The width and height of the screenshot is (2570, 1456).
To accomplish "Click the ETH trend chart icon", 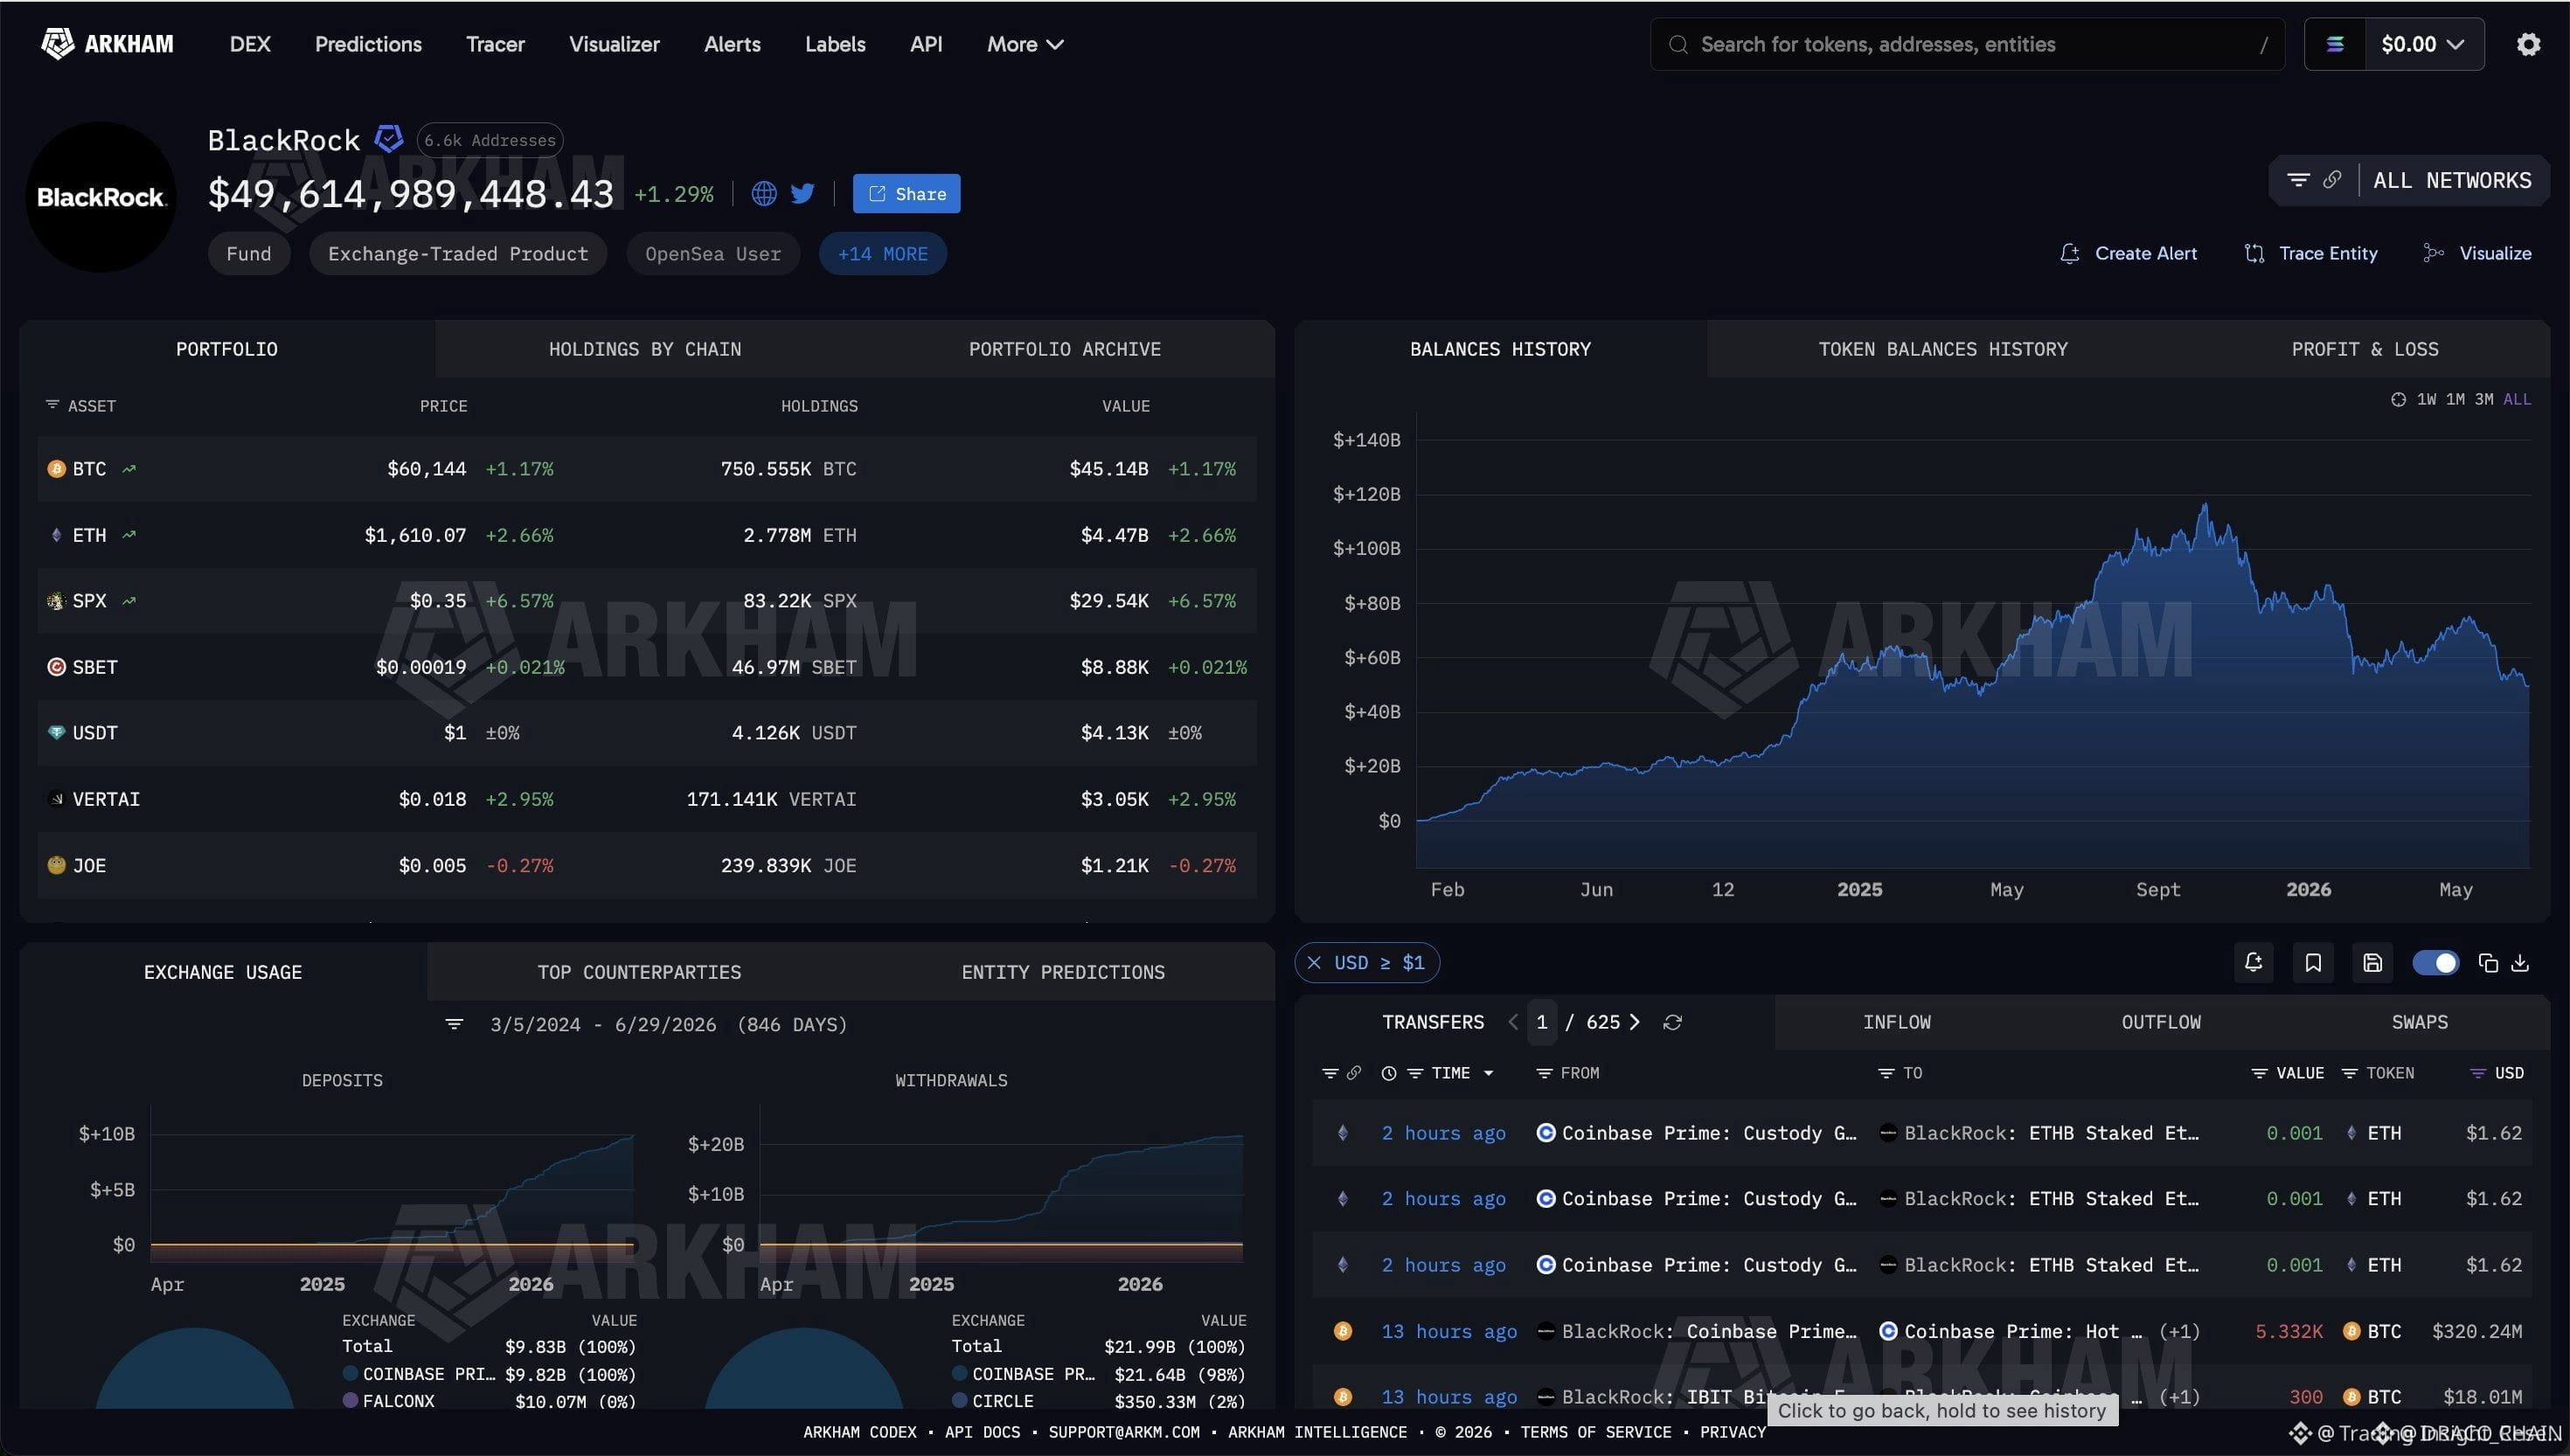I will (129, 535).
